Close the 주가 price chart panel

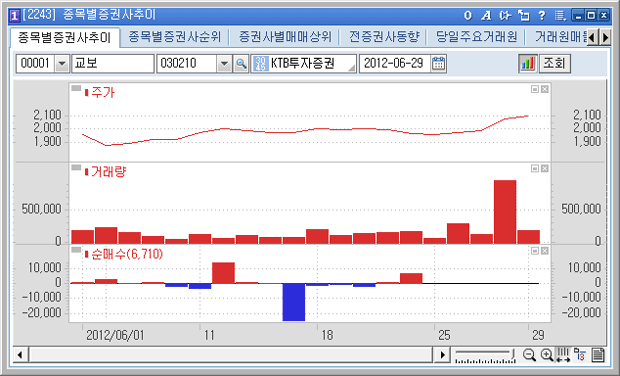point(544,89)
